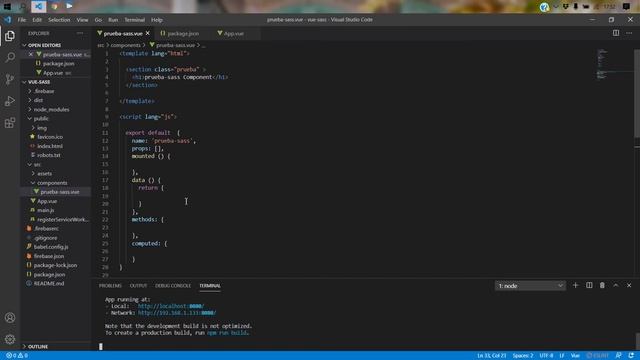
Task: Open the View menu
Action: 82,20
